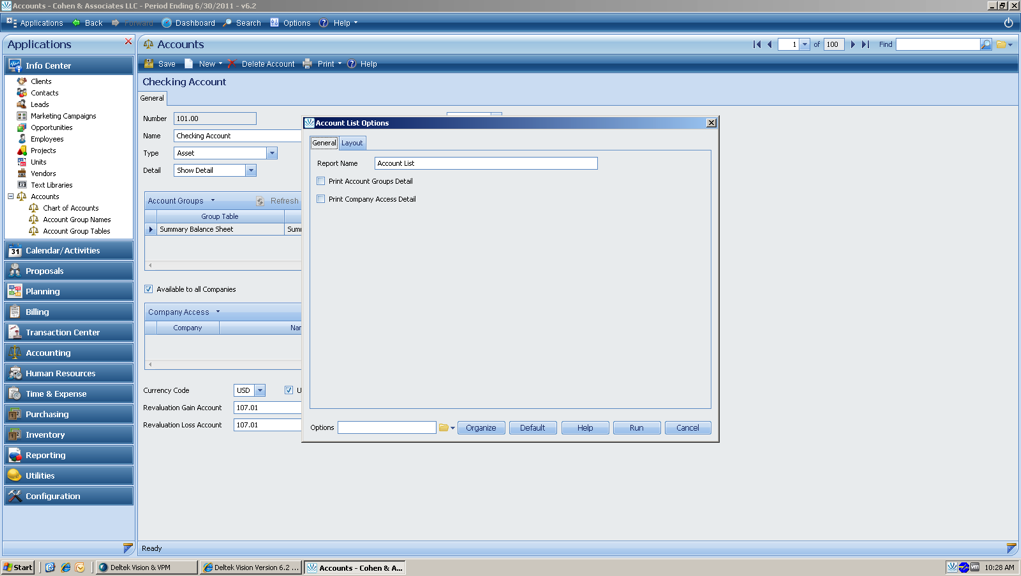Enable Print Company Access Detail checkbox

click(x=321, y=199)
